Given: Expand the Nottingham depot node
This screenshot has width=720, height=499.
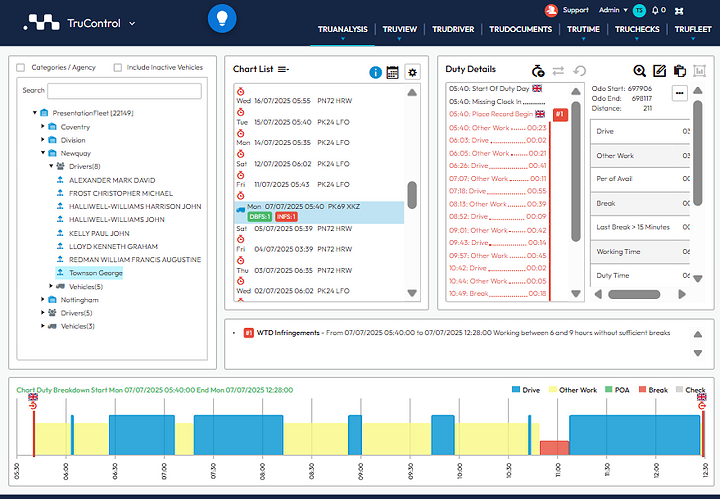Looking at the screenshot, I should click(43, 299).
